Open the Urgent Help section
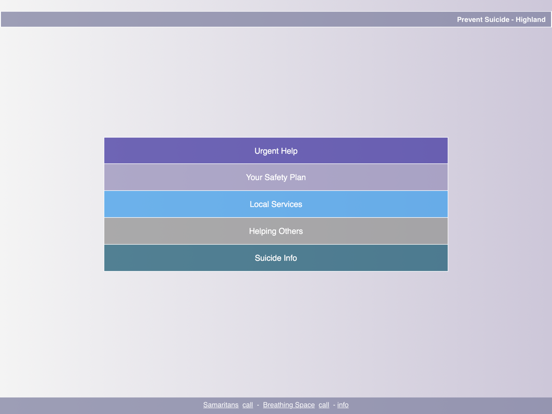 point(276,151)
